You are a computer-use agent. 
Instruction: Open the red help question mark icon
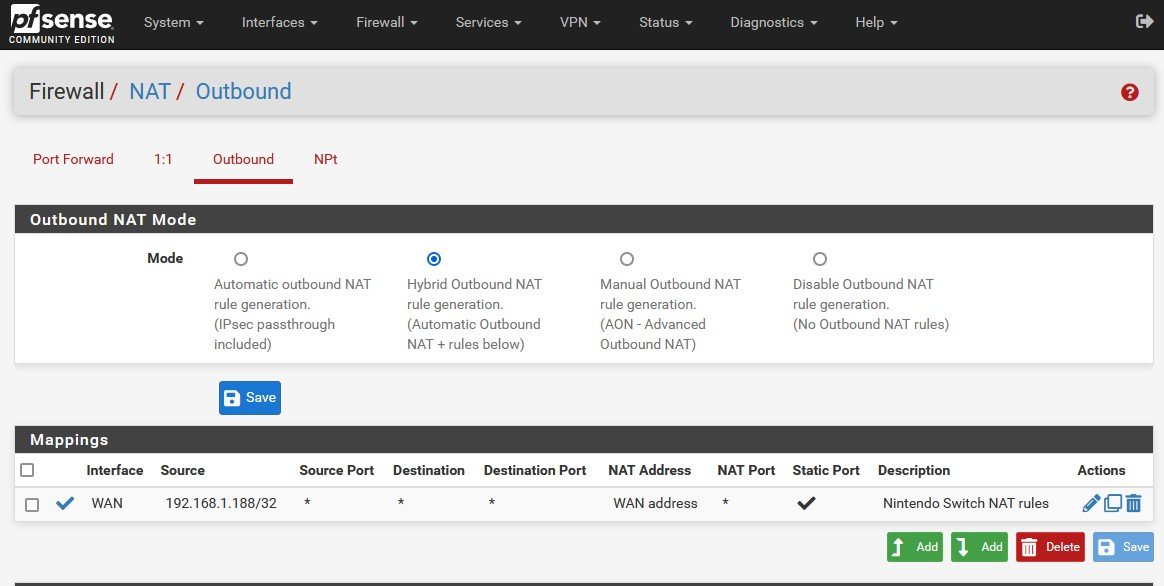coord(1129,92)
